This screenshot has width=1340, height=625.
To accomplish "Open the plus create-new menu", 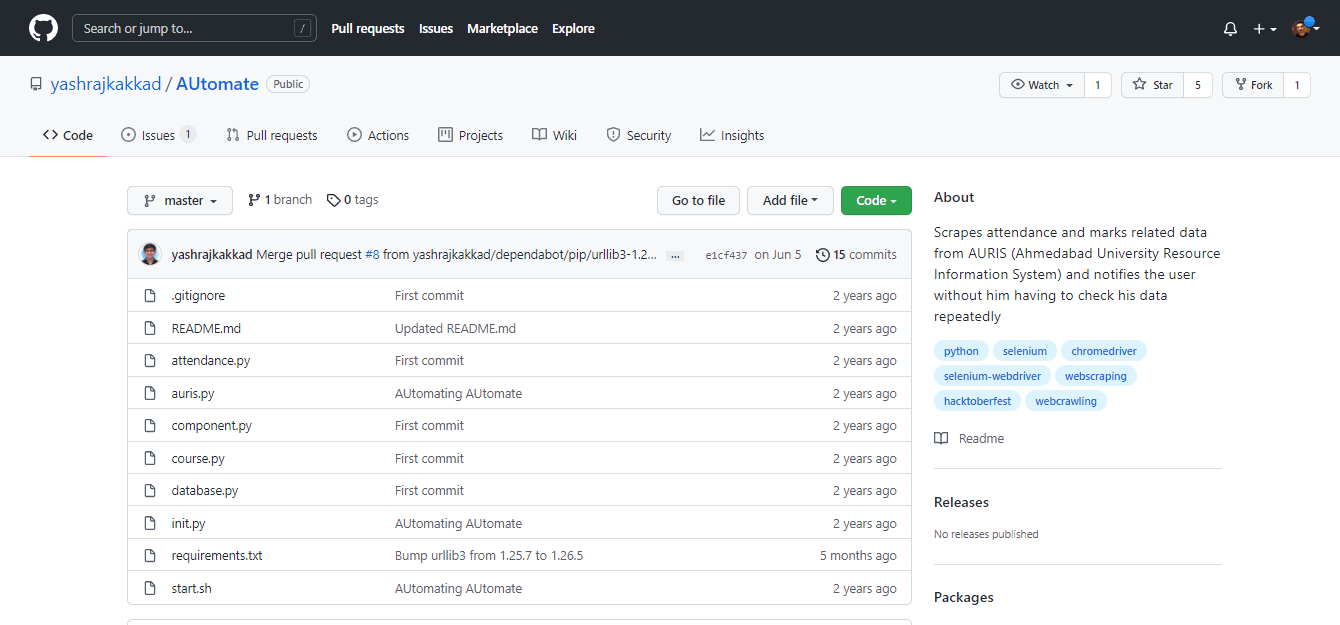I will point(1264,29).
